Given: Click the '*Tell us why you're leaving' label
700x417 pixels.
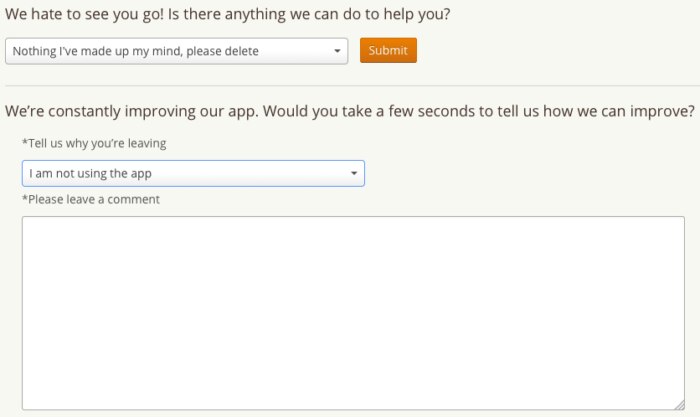Looking at the screenshot, I should [94, 143].
